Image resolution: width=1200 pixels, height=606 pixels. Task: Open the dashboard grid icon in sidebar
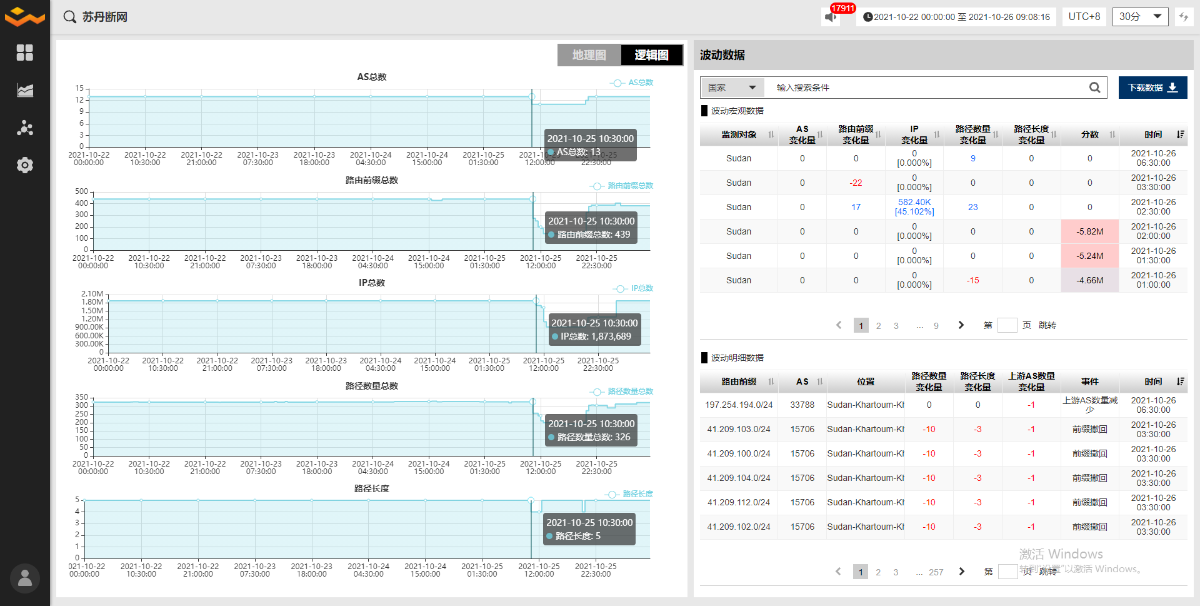pyautogui.click(x=25, y=52)
